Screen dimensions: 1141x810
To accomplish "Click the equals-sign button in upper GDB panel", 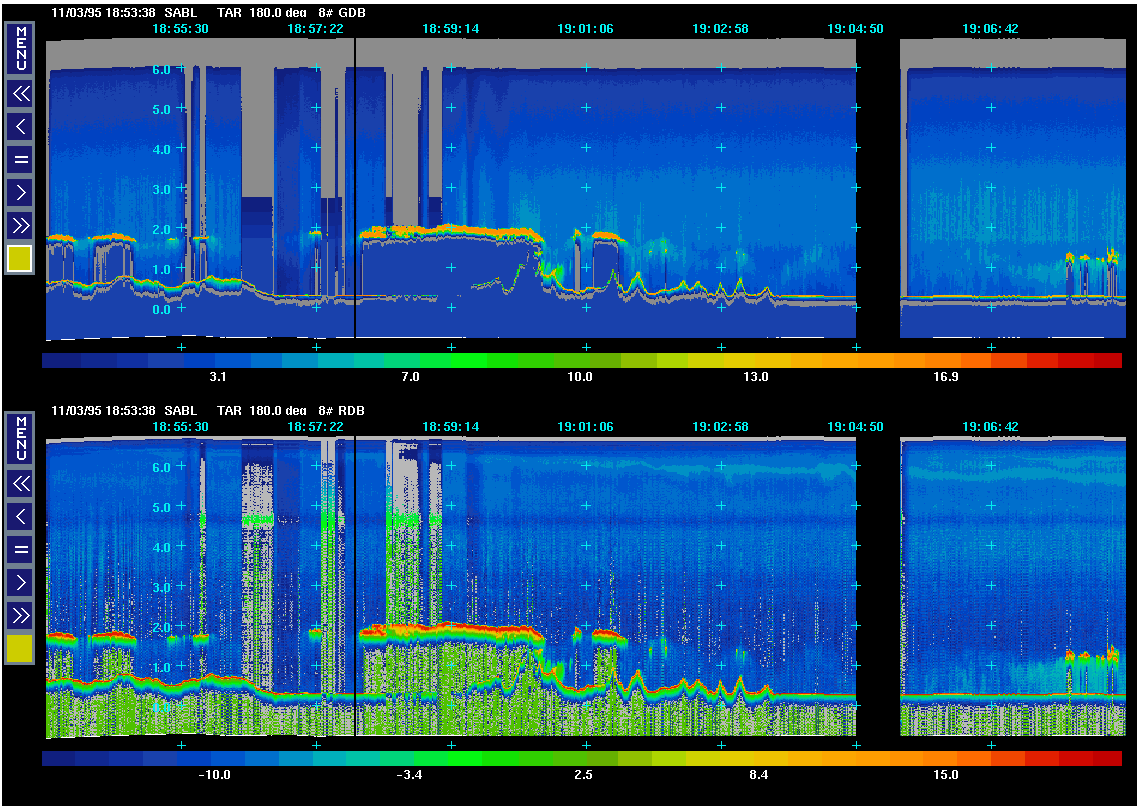I will 20,159.
